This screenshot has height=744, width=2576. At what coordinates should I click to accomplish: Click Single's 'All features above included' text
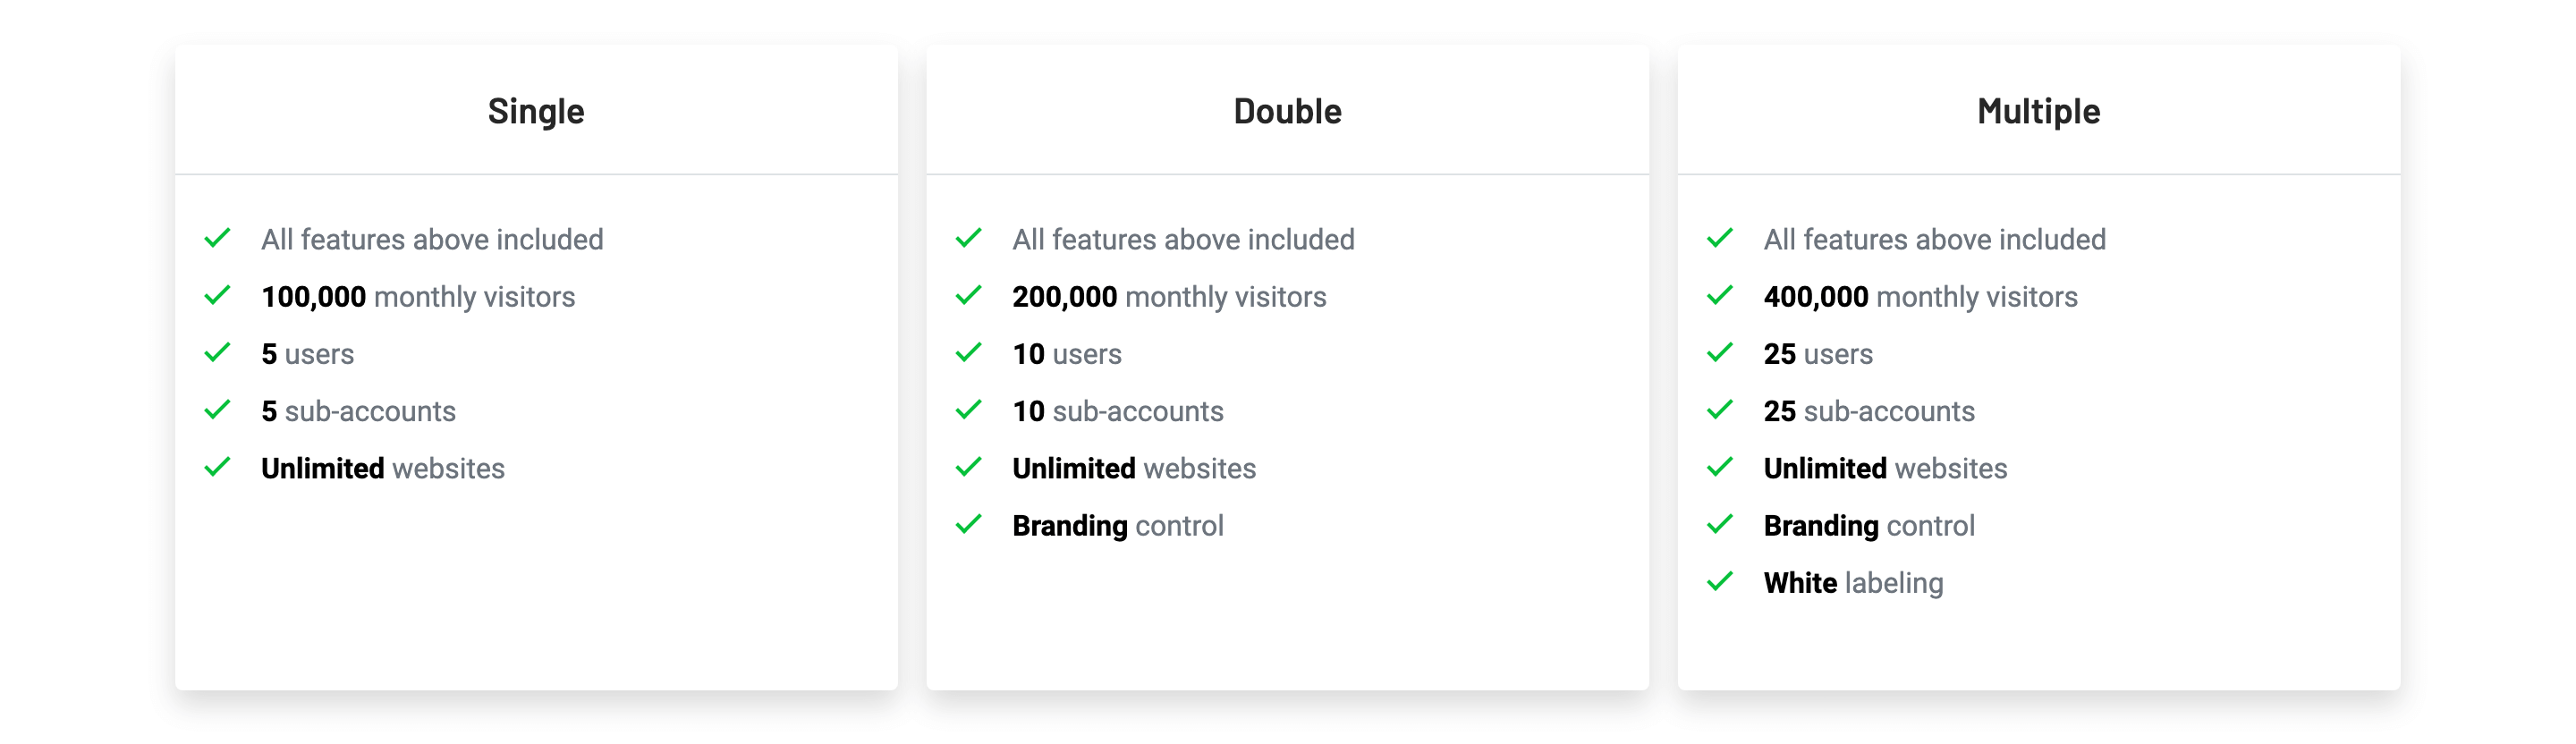coord(432,239)
